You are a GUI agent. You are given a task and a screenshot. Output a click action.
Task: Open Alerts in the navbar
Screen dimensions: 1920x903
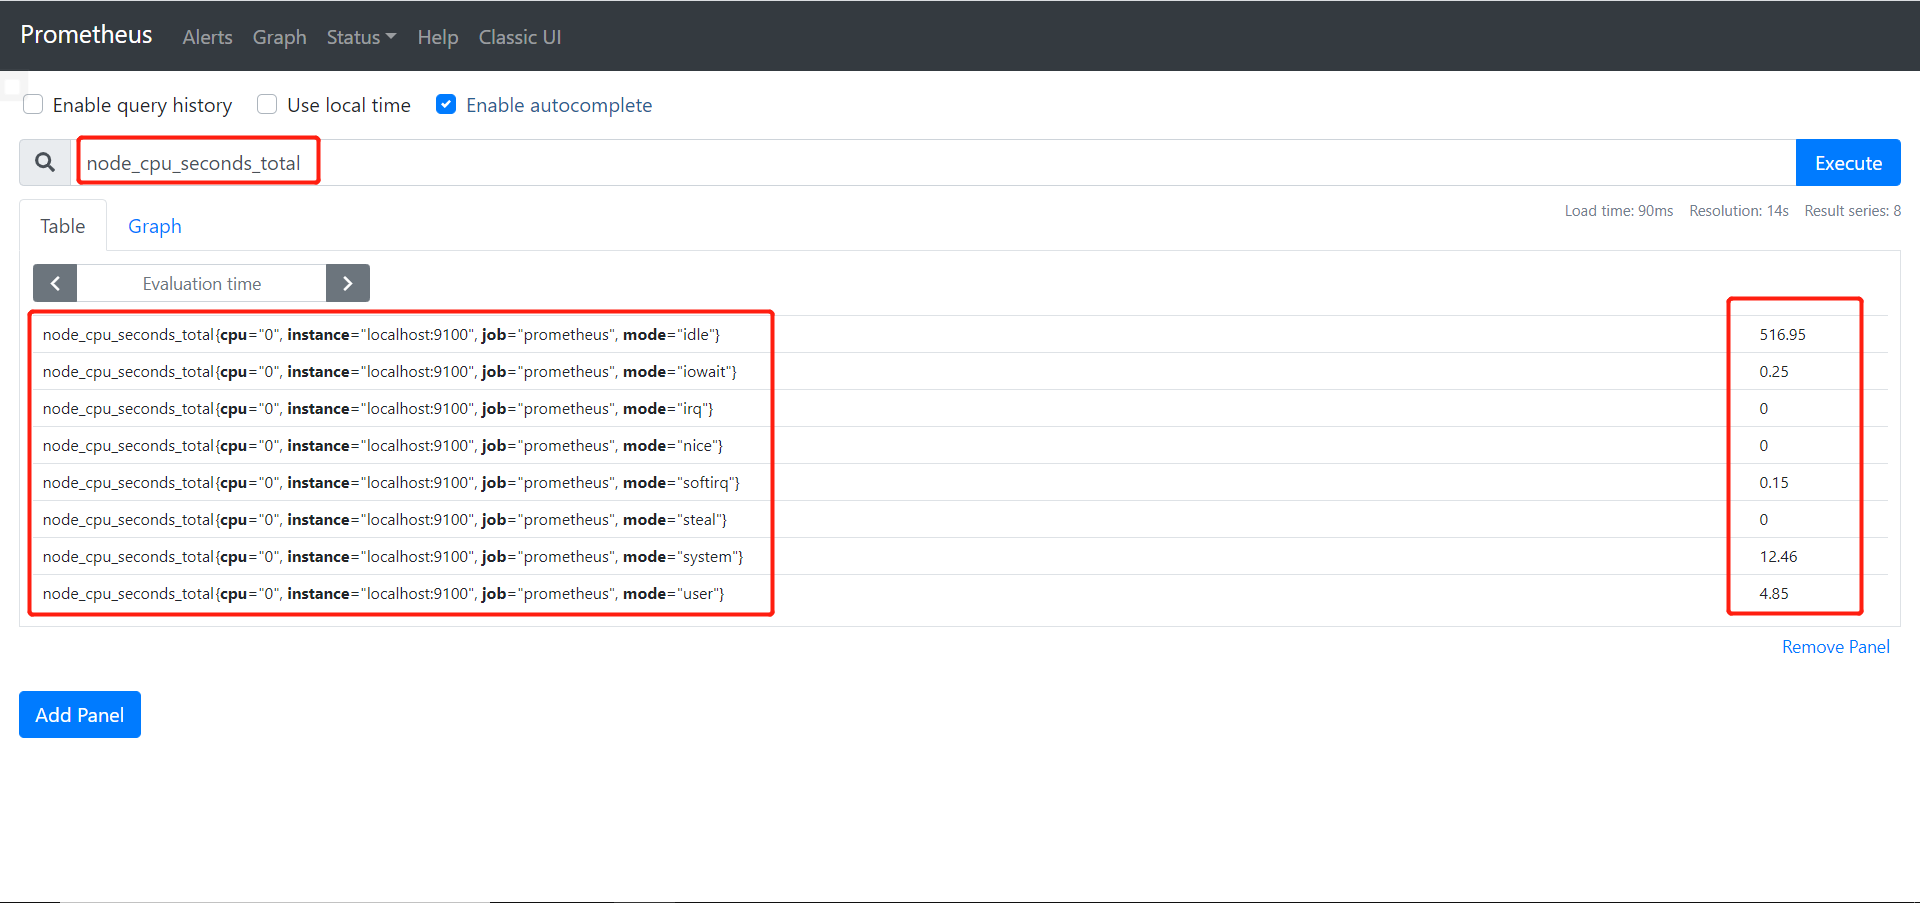[x=207, y=37]
